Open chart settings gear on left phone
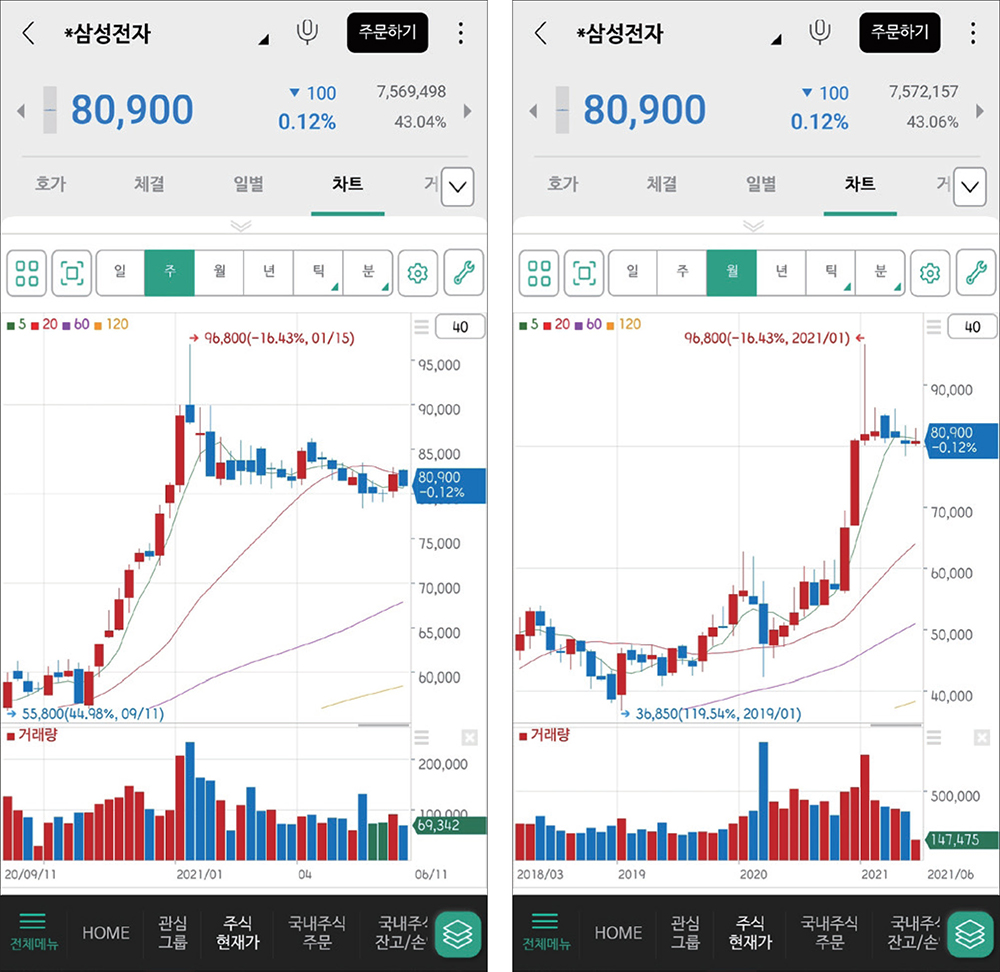This screenshot has width=1000, height=972. coord(418,273)
